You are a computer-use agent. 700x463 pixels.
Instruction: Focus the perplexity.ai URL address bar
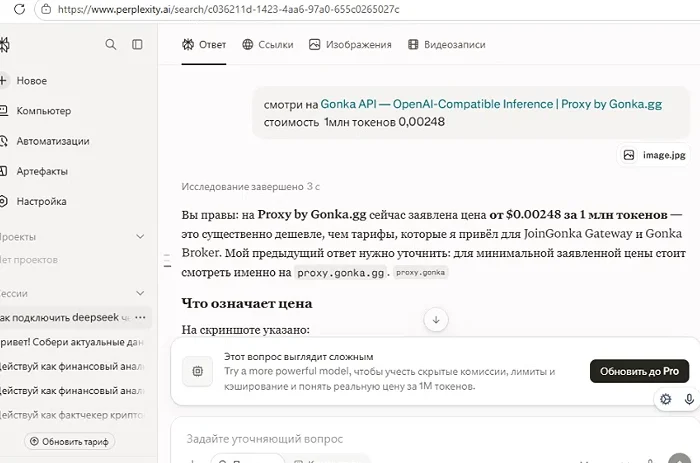[x=228, y=9]
